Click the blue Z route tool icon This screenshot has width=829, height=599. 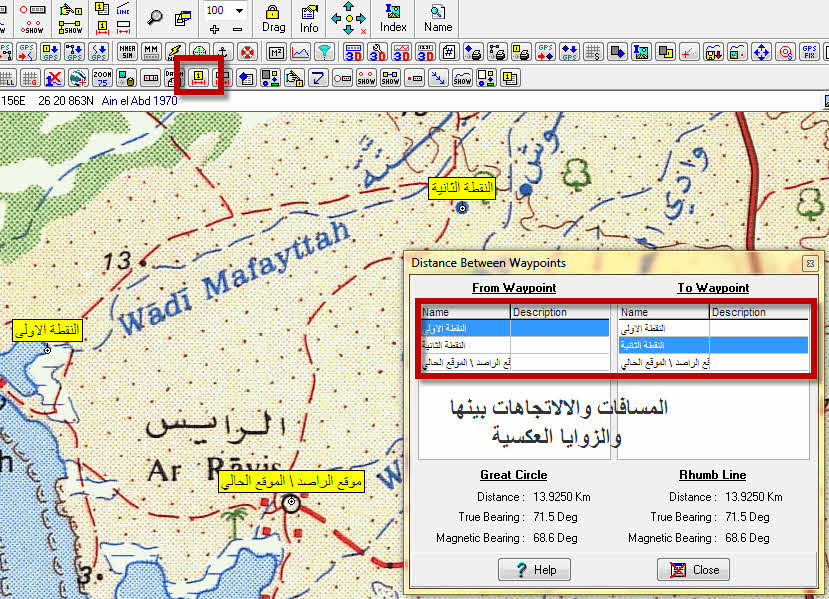(x=318, y=78)
